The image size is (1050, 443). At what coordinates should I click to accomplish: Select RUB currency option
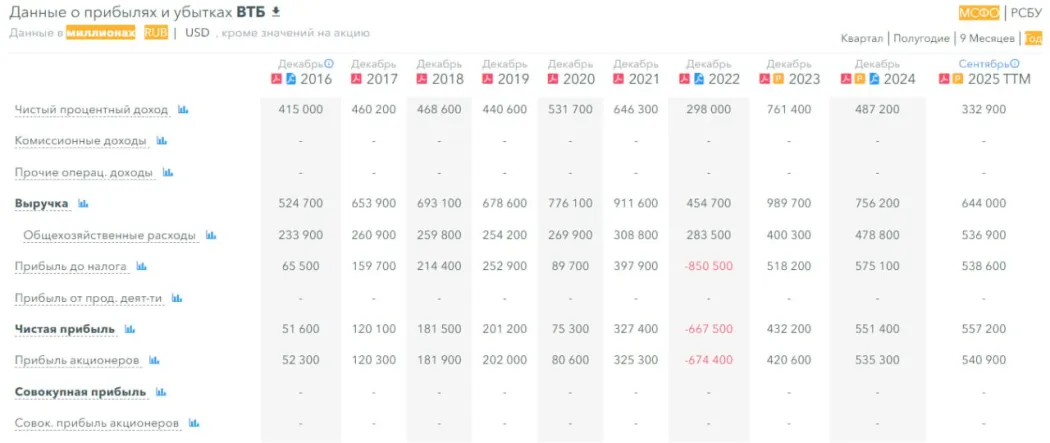155,32
